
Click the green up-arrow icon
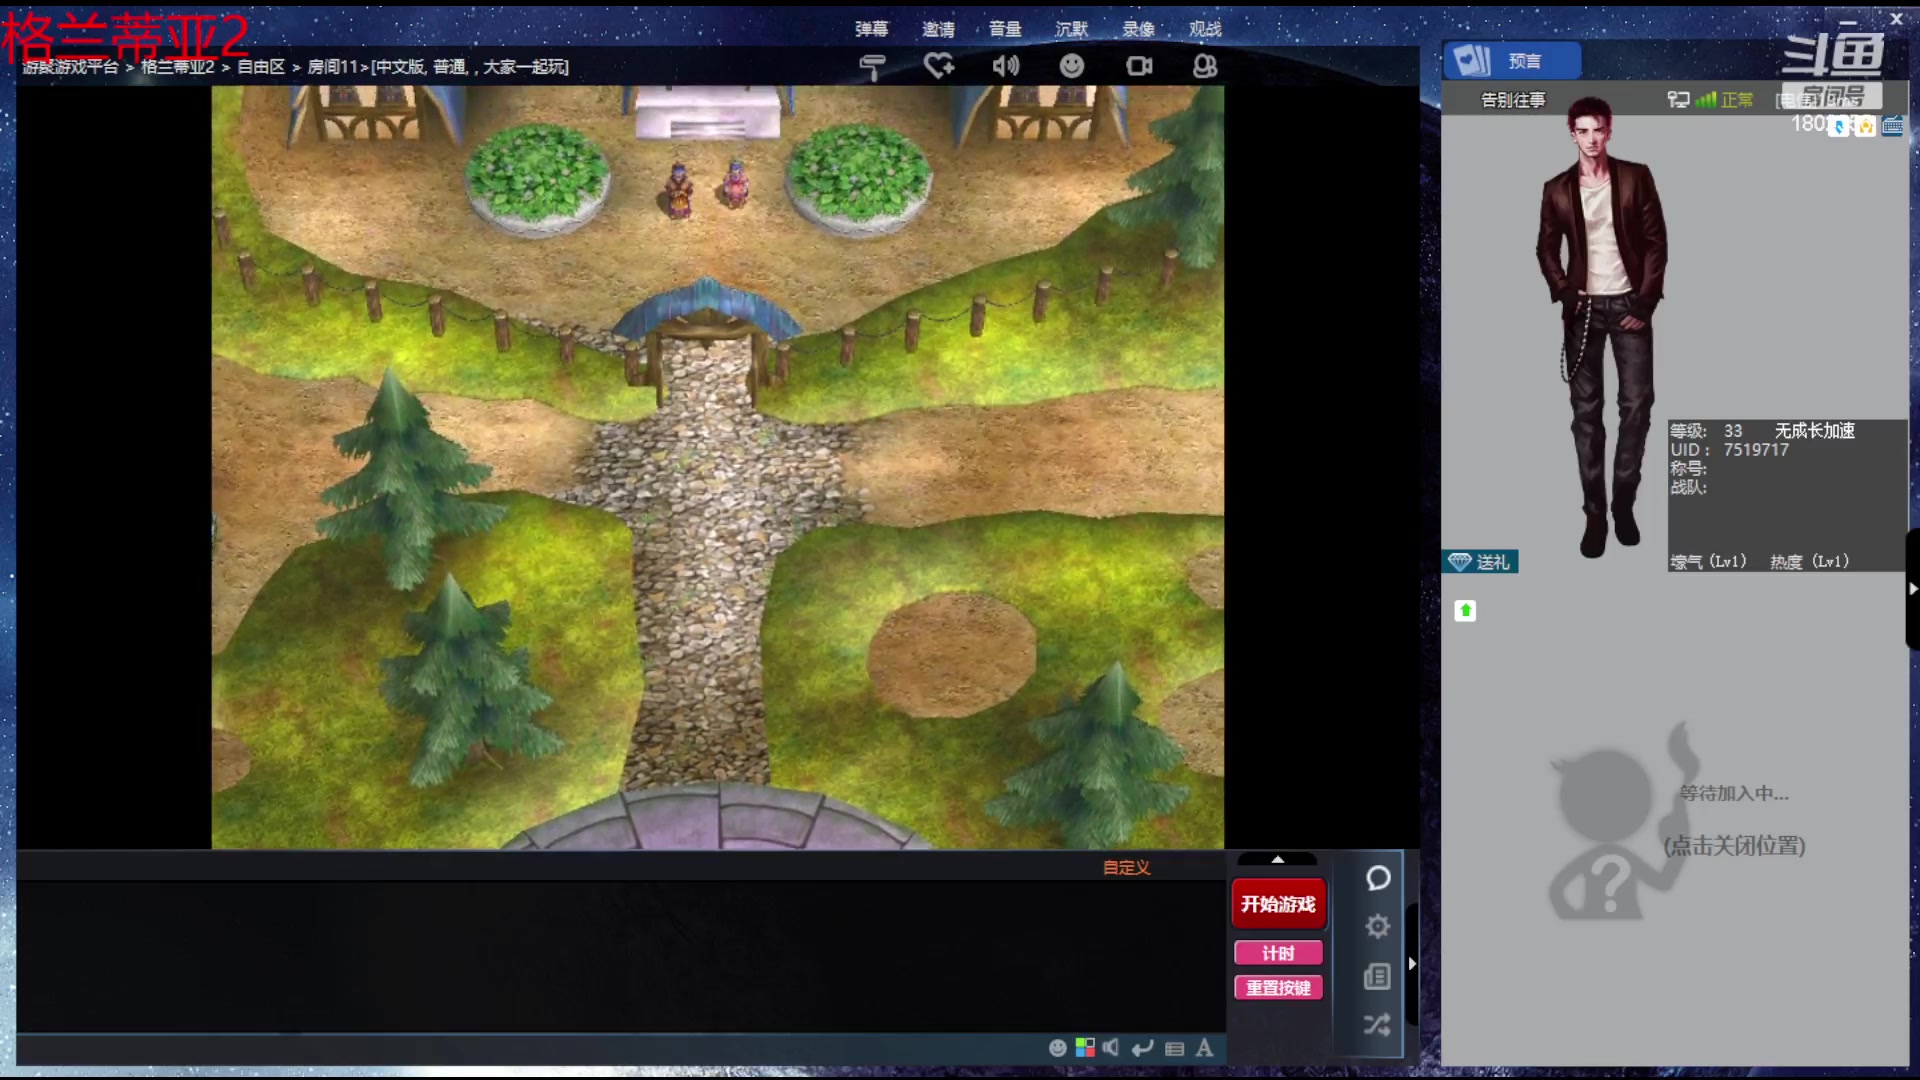pos(1465,611)
